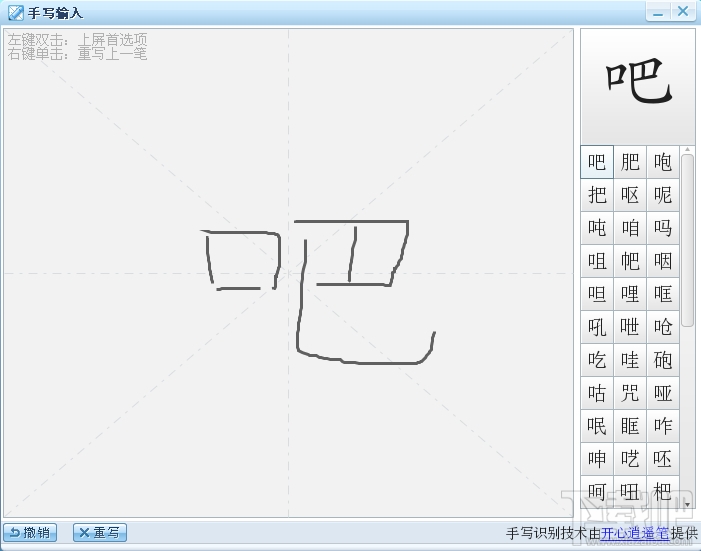Click the candidate list scroll-down arrow

688,504
